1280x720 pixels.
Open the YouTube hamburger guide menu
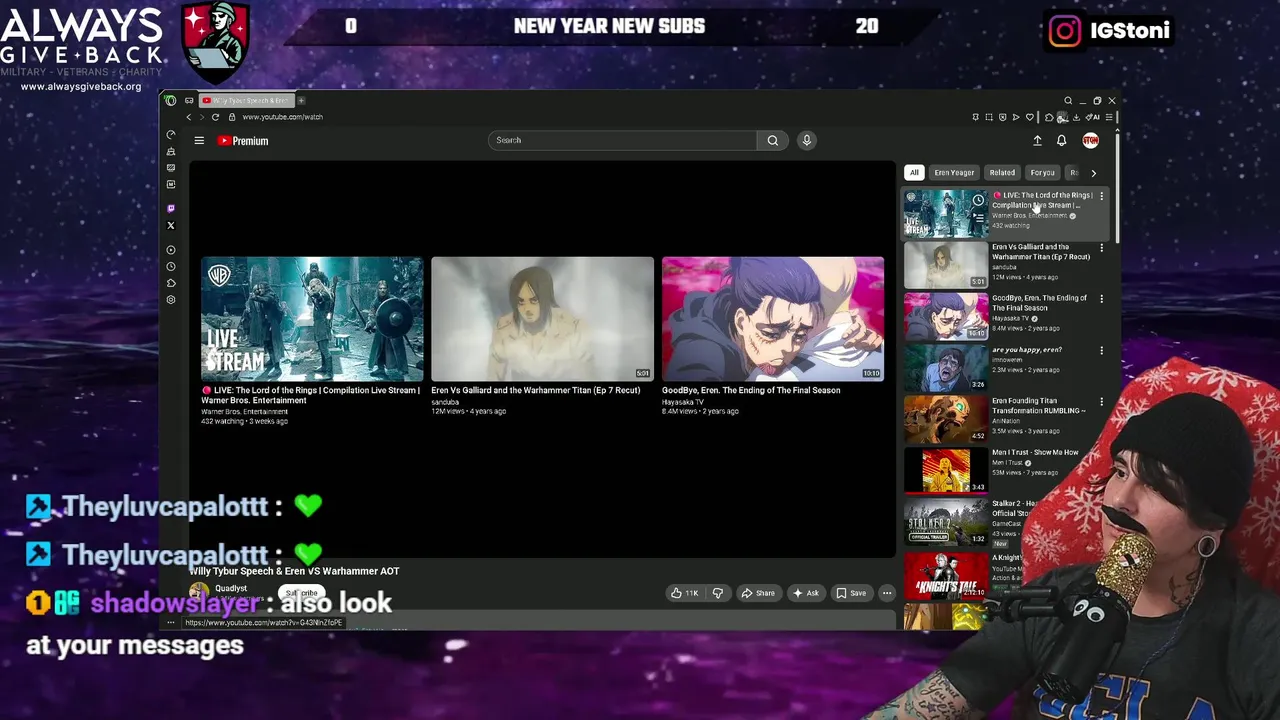click(199, 141)
